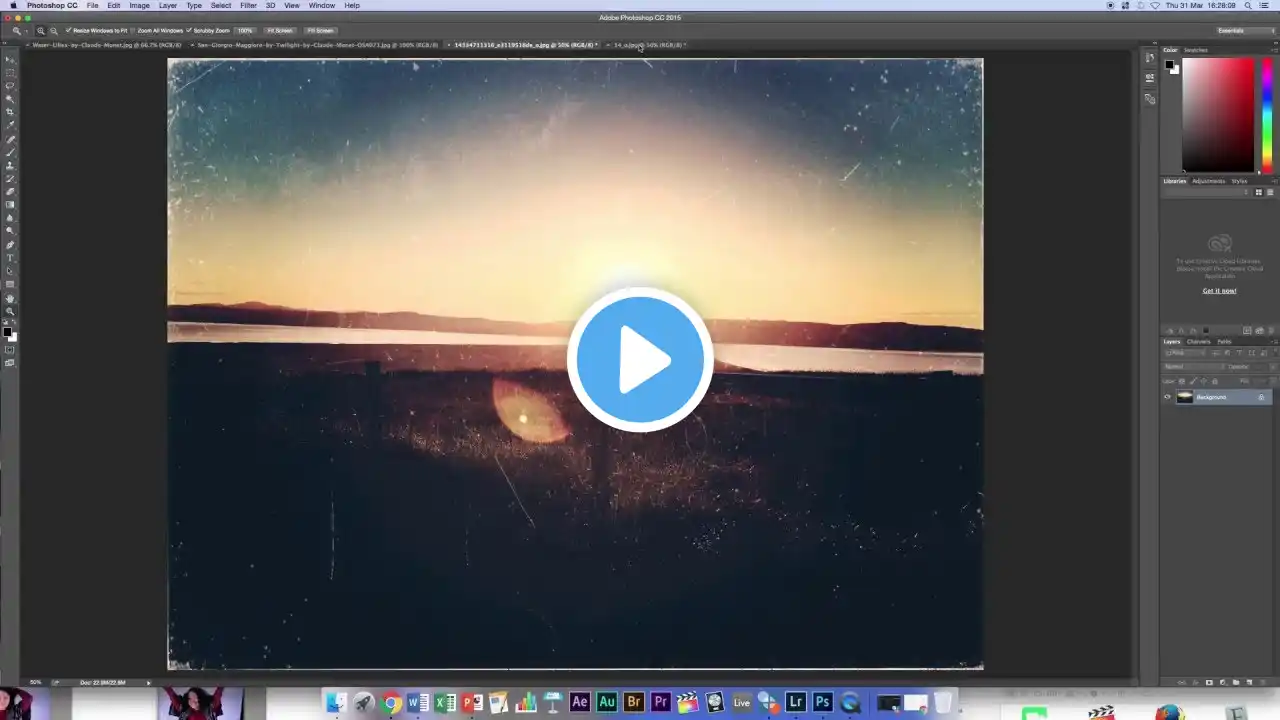1280x720 pixels.
Task: Launch Google Chrome from the Dock
Action: coord(391,702)
